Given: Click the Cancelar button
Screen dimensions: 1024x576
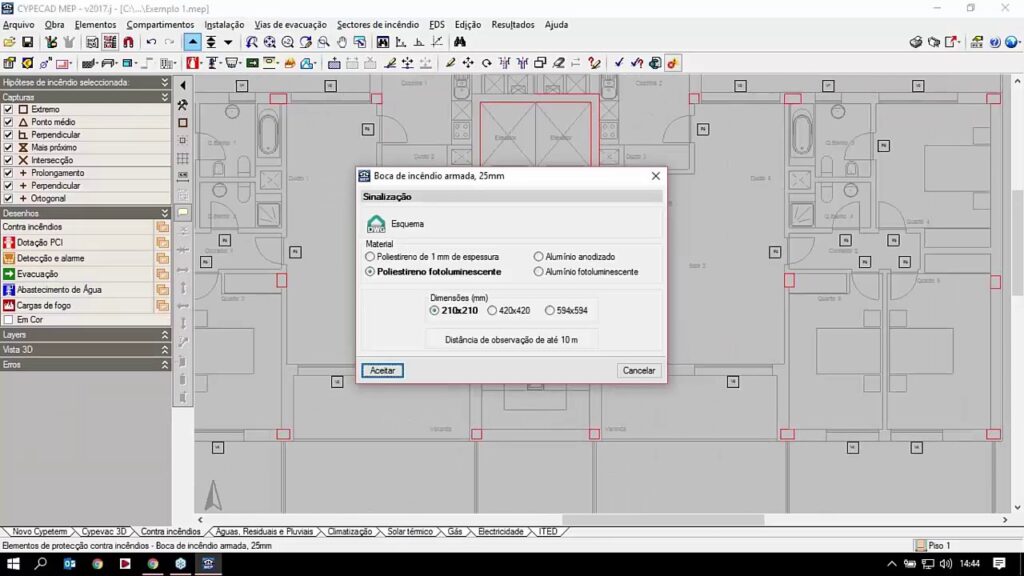Looking at the screenshot, I should point(638,370).
